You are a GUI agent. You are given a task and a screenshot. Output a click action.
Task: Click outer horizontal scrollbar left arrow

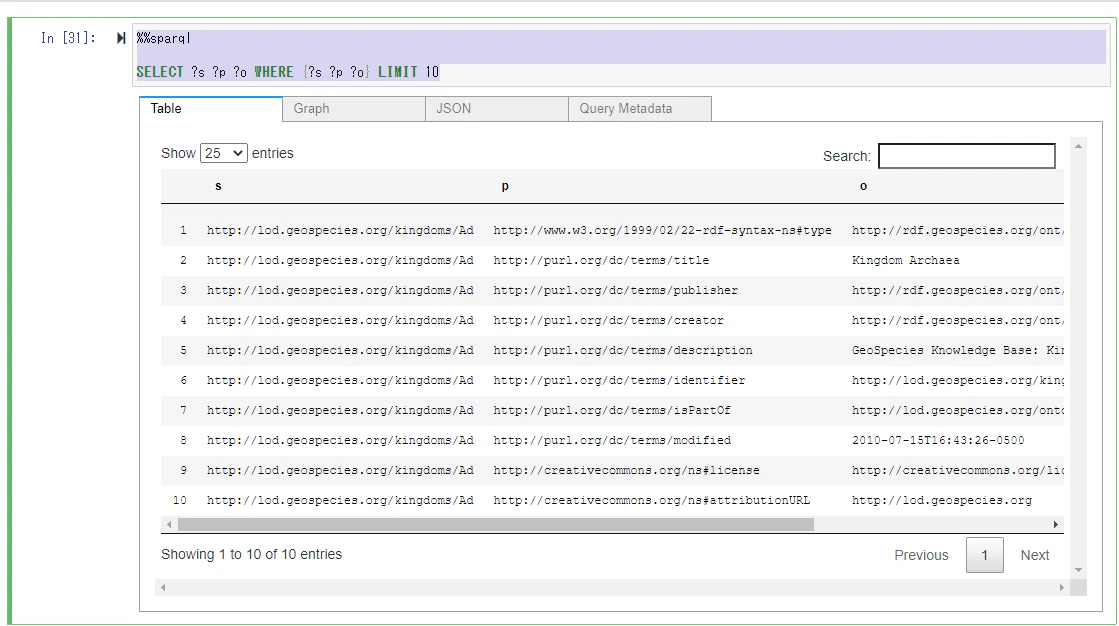coord(163,587)
